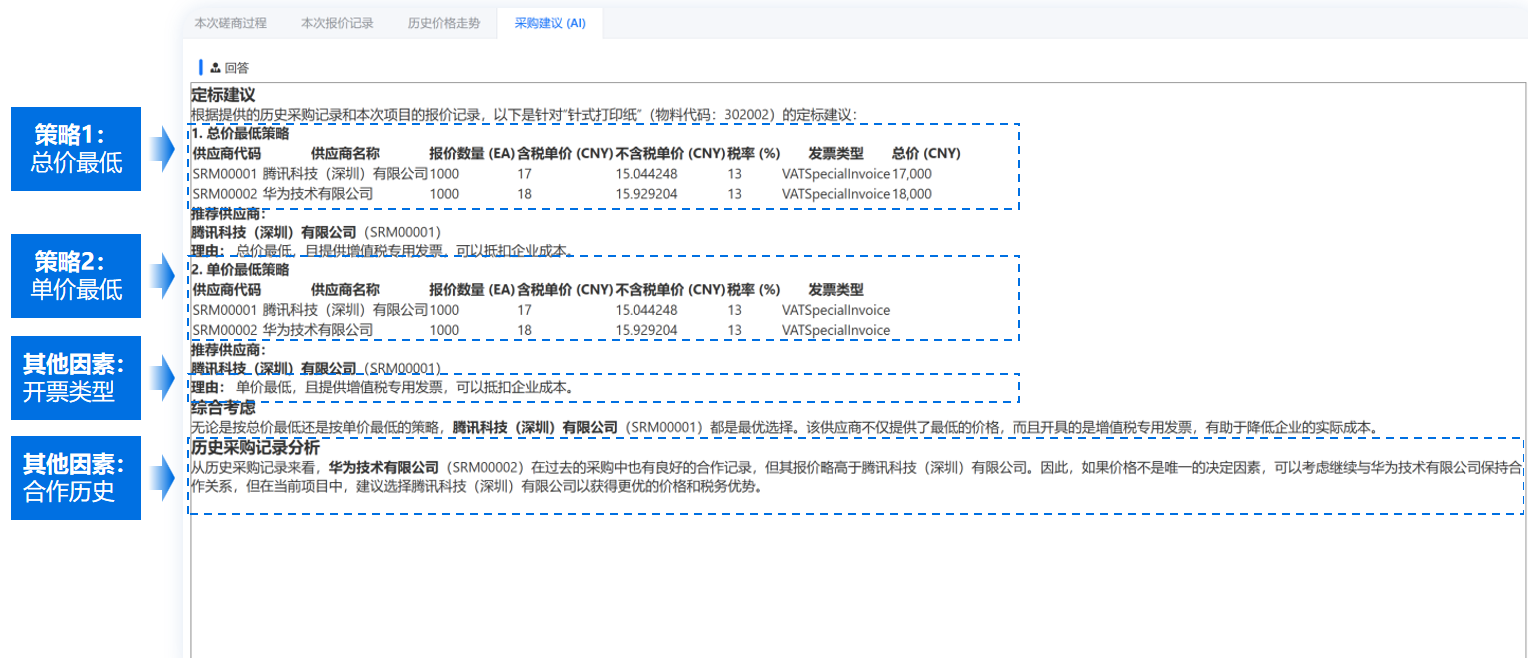
Task: Click 税率 (%) header in 总价最低策略 table
Action: pos(754,154)
